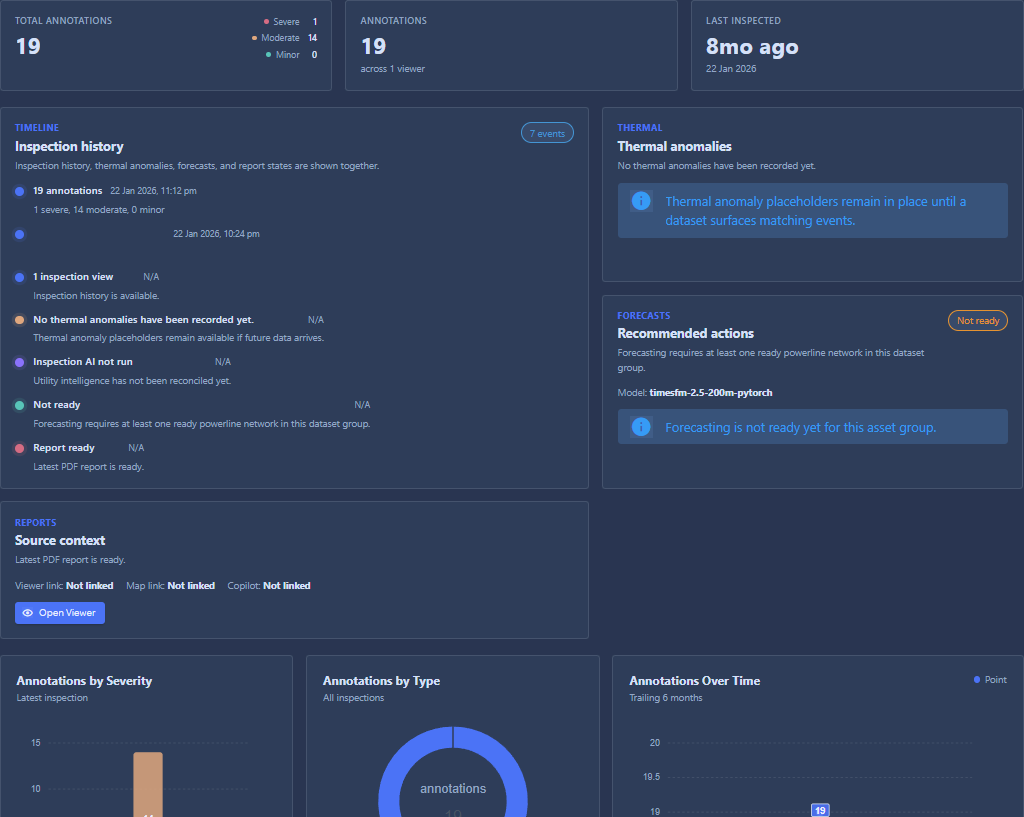Click 'Inspection AI not run' entry
Image resolution: width=1024 pixels, height=817 pixels.
(x=83, y=362)
